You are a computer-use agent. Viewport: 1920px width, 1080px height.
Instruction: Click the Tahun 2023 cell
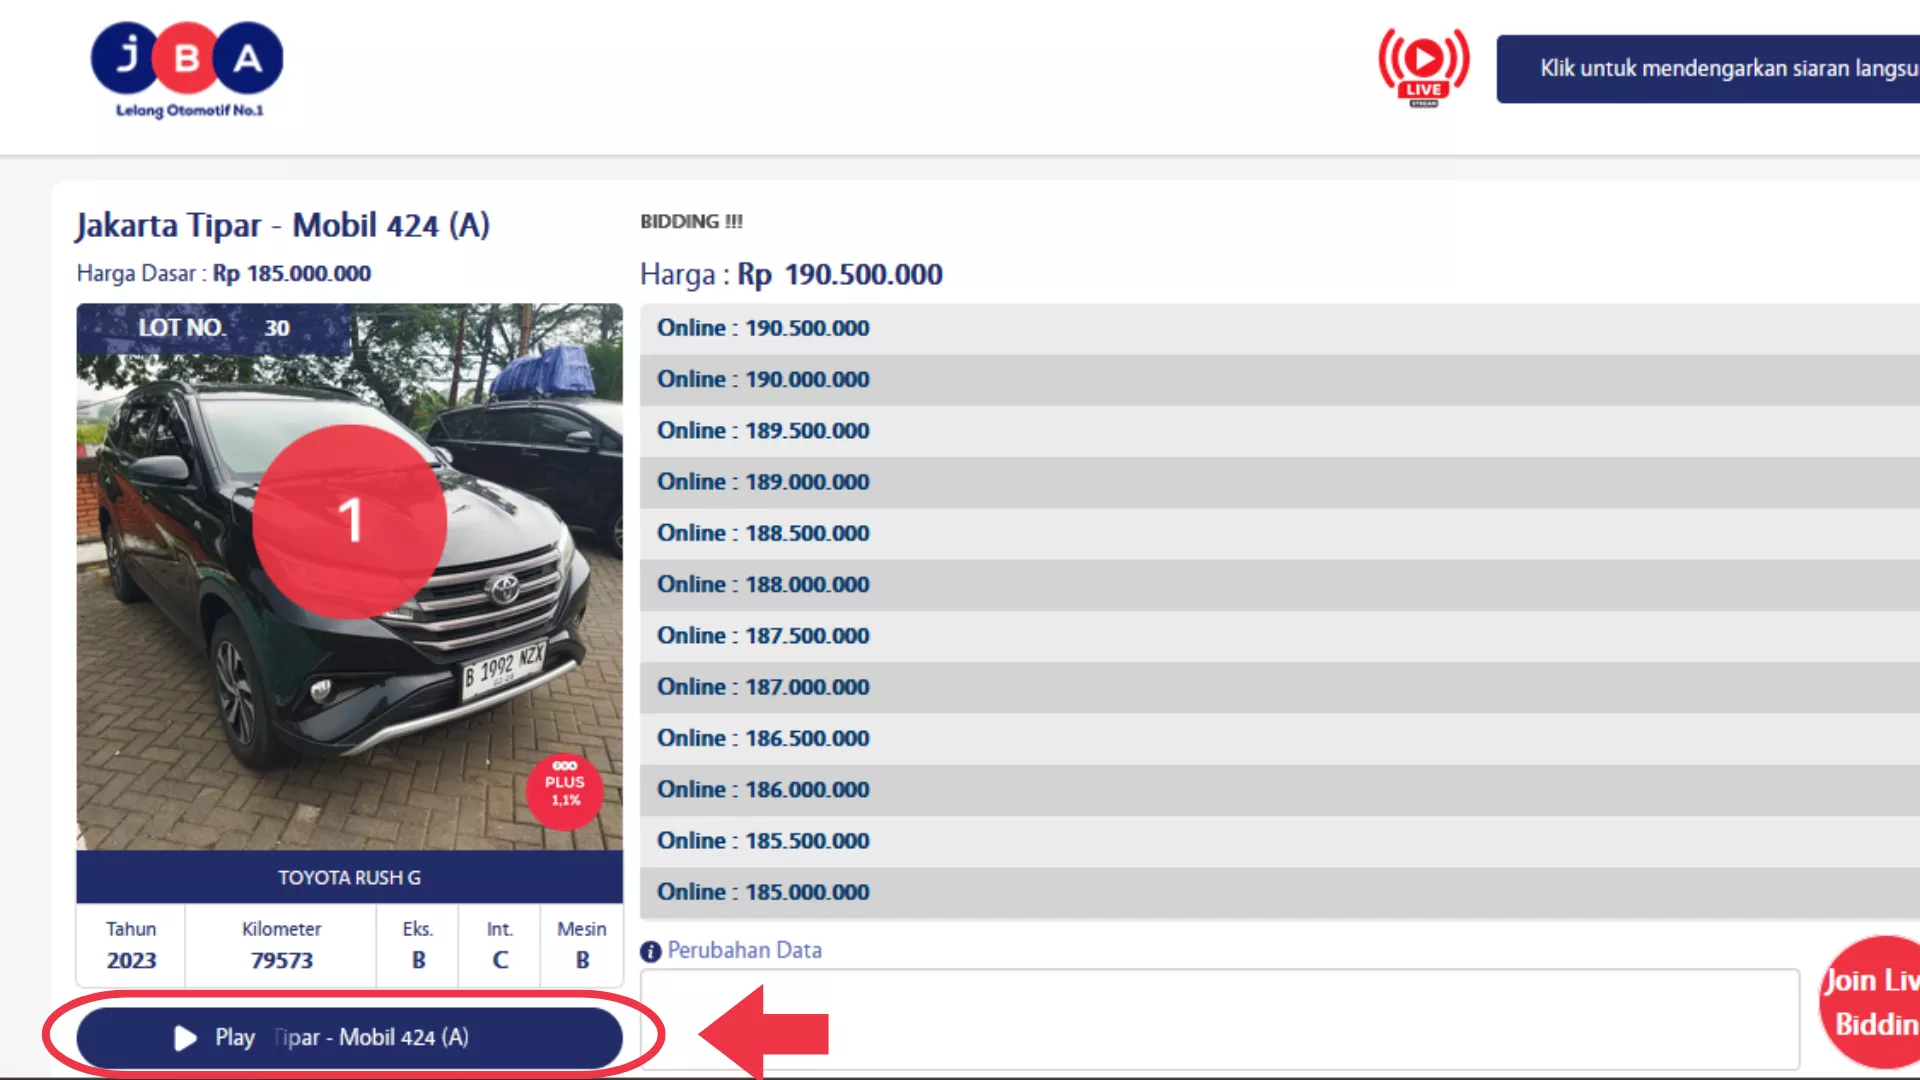(131, 945)
